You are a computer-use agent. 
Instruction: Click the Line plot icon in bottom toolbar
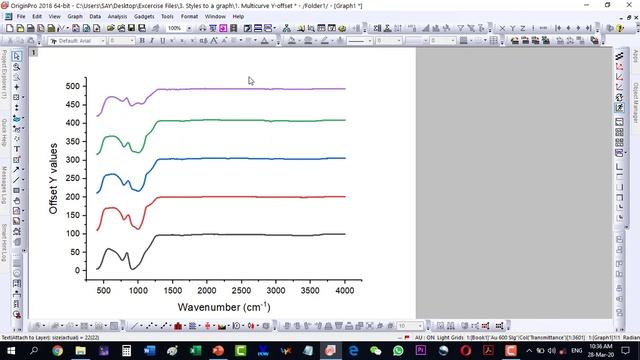pyautogui.click(x=134, y=326)
